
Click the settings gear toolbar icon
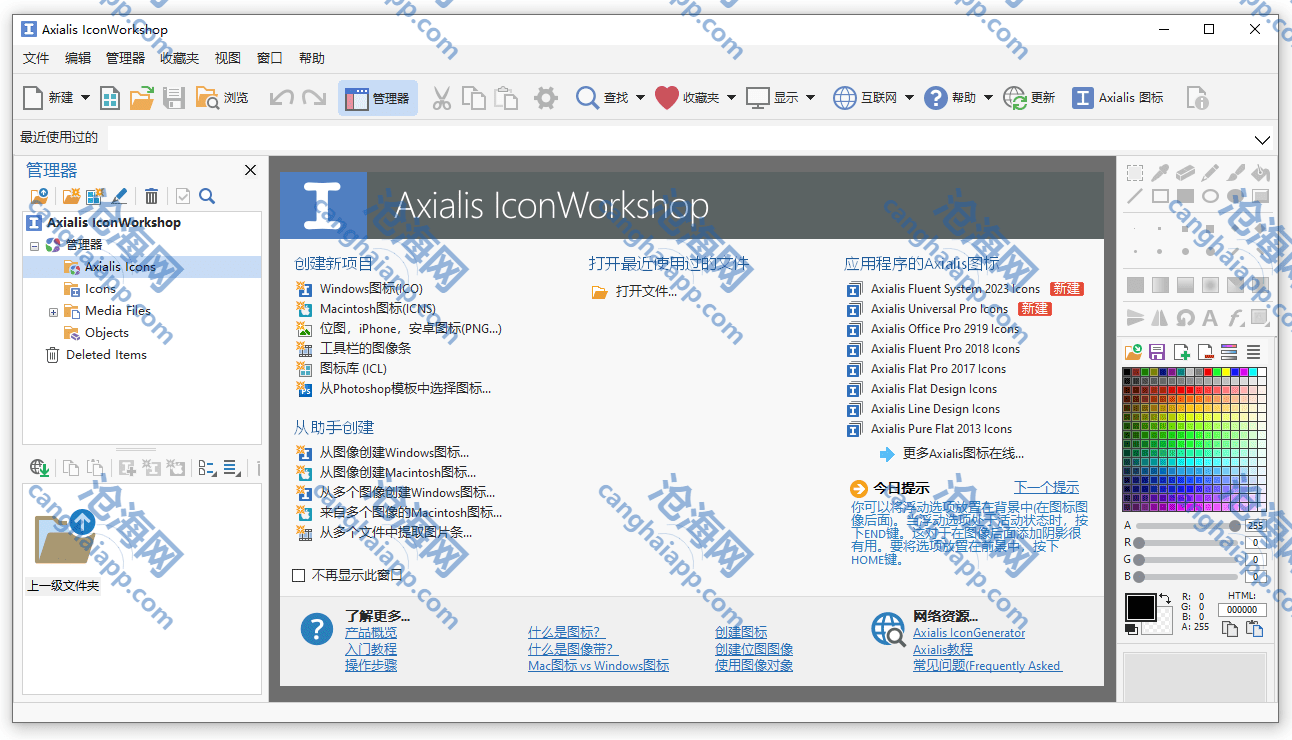point(545,98)
